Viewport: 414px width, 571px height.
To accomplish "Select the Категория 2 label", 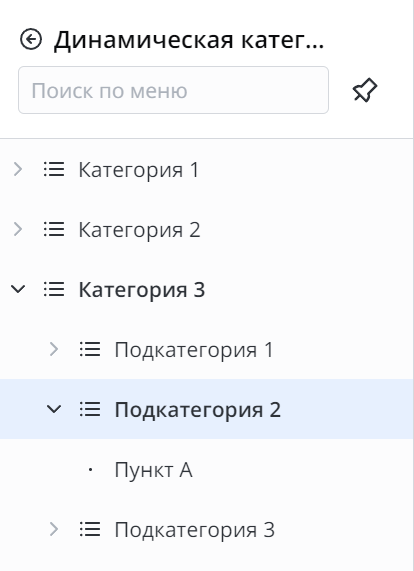I will pos(139,230).
